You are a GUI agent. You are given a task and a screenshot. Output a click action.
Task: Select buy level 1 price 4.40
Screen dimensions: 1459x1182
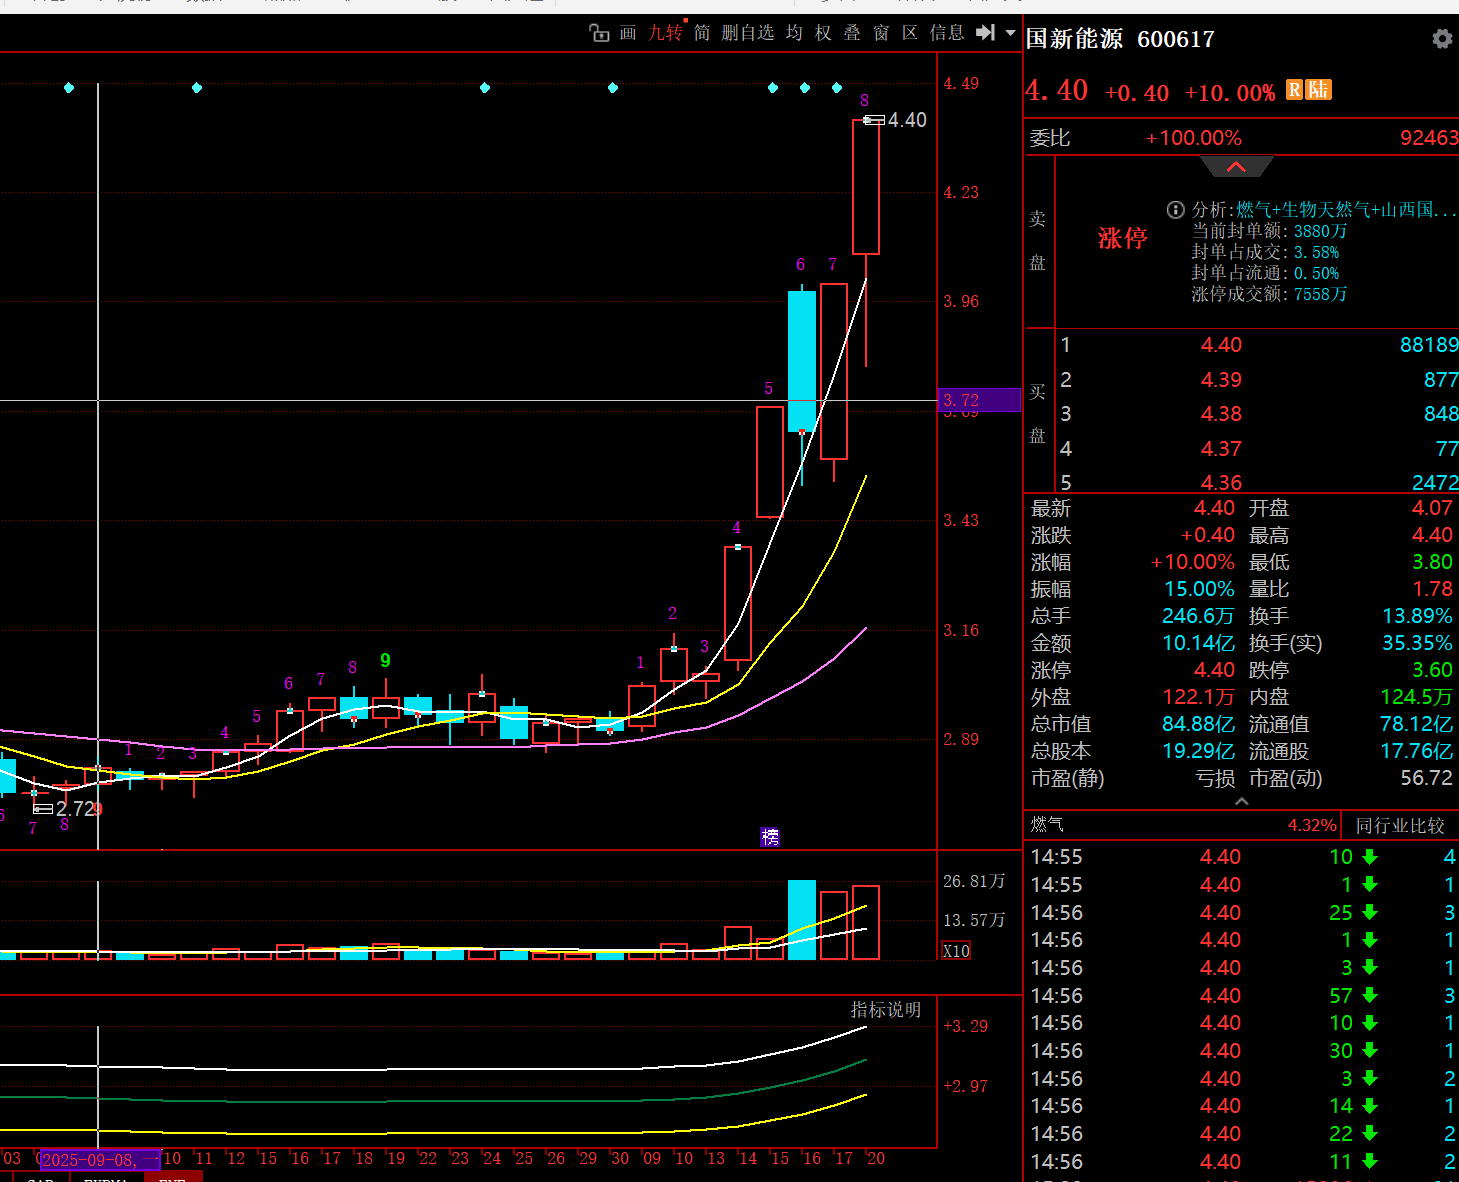pos(1221,345)
